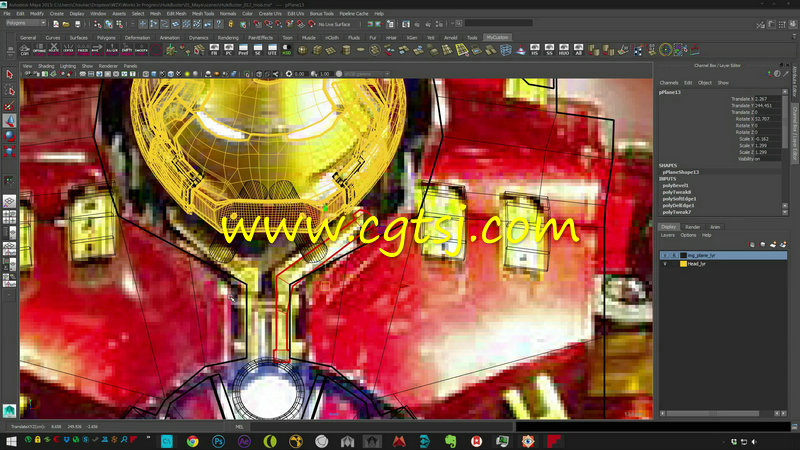Toggle the yellow light sphere icon in panel toolbar

click(x=187, y=74)
